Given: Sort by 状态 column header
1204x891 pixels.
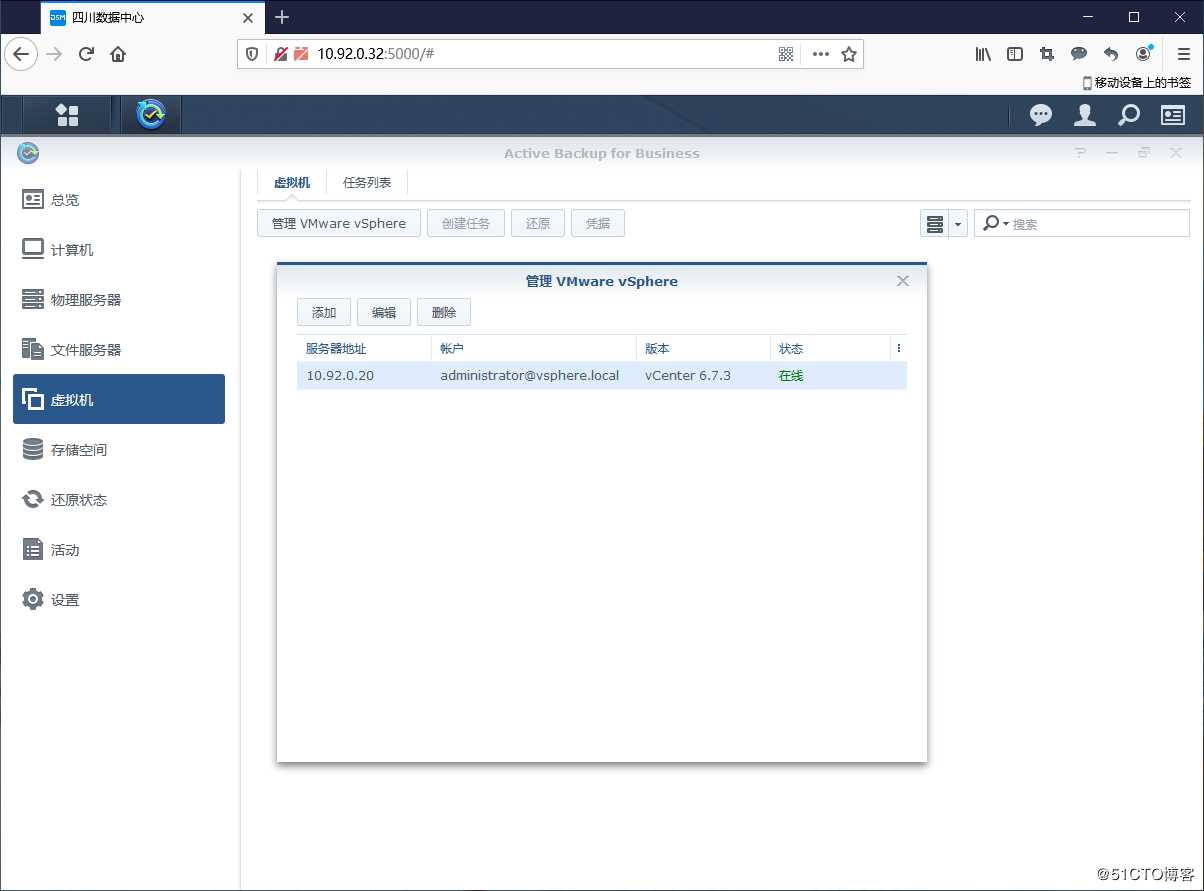Looking at the screenshot, I should [x=830, y=348].
